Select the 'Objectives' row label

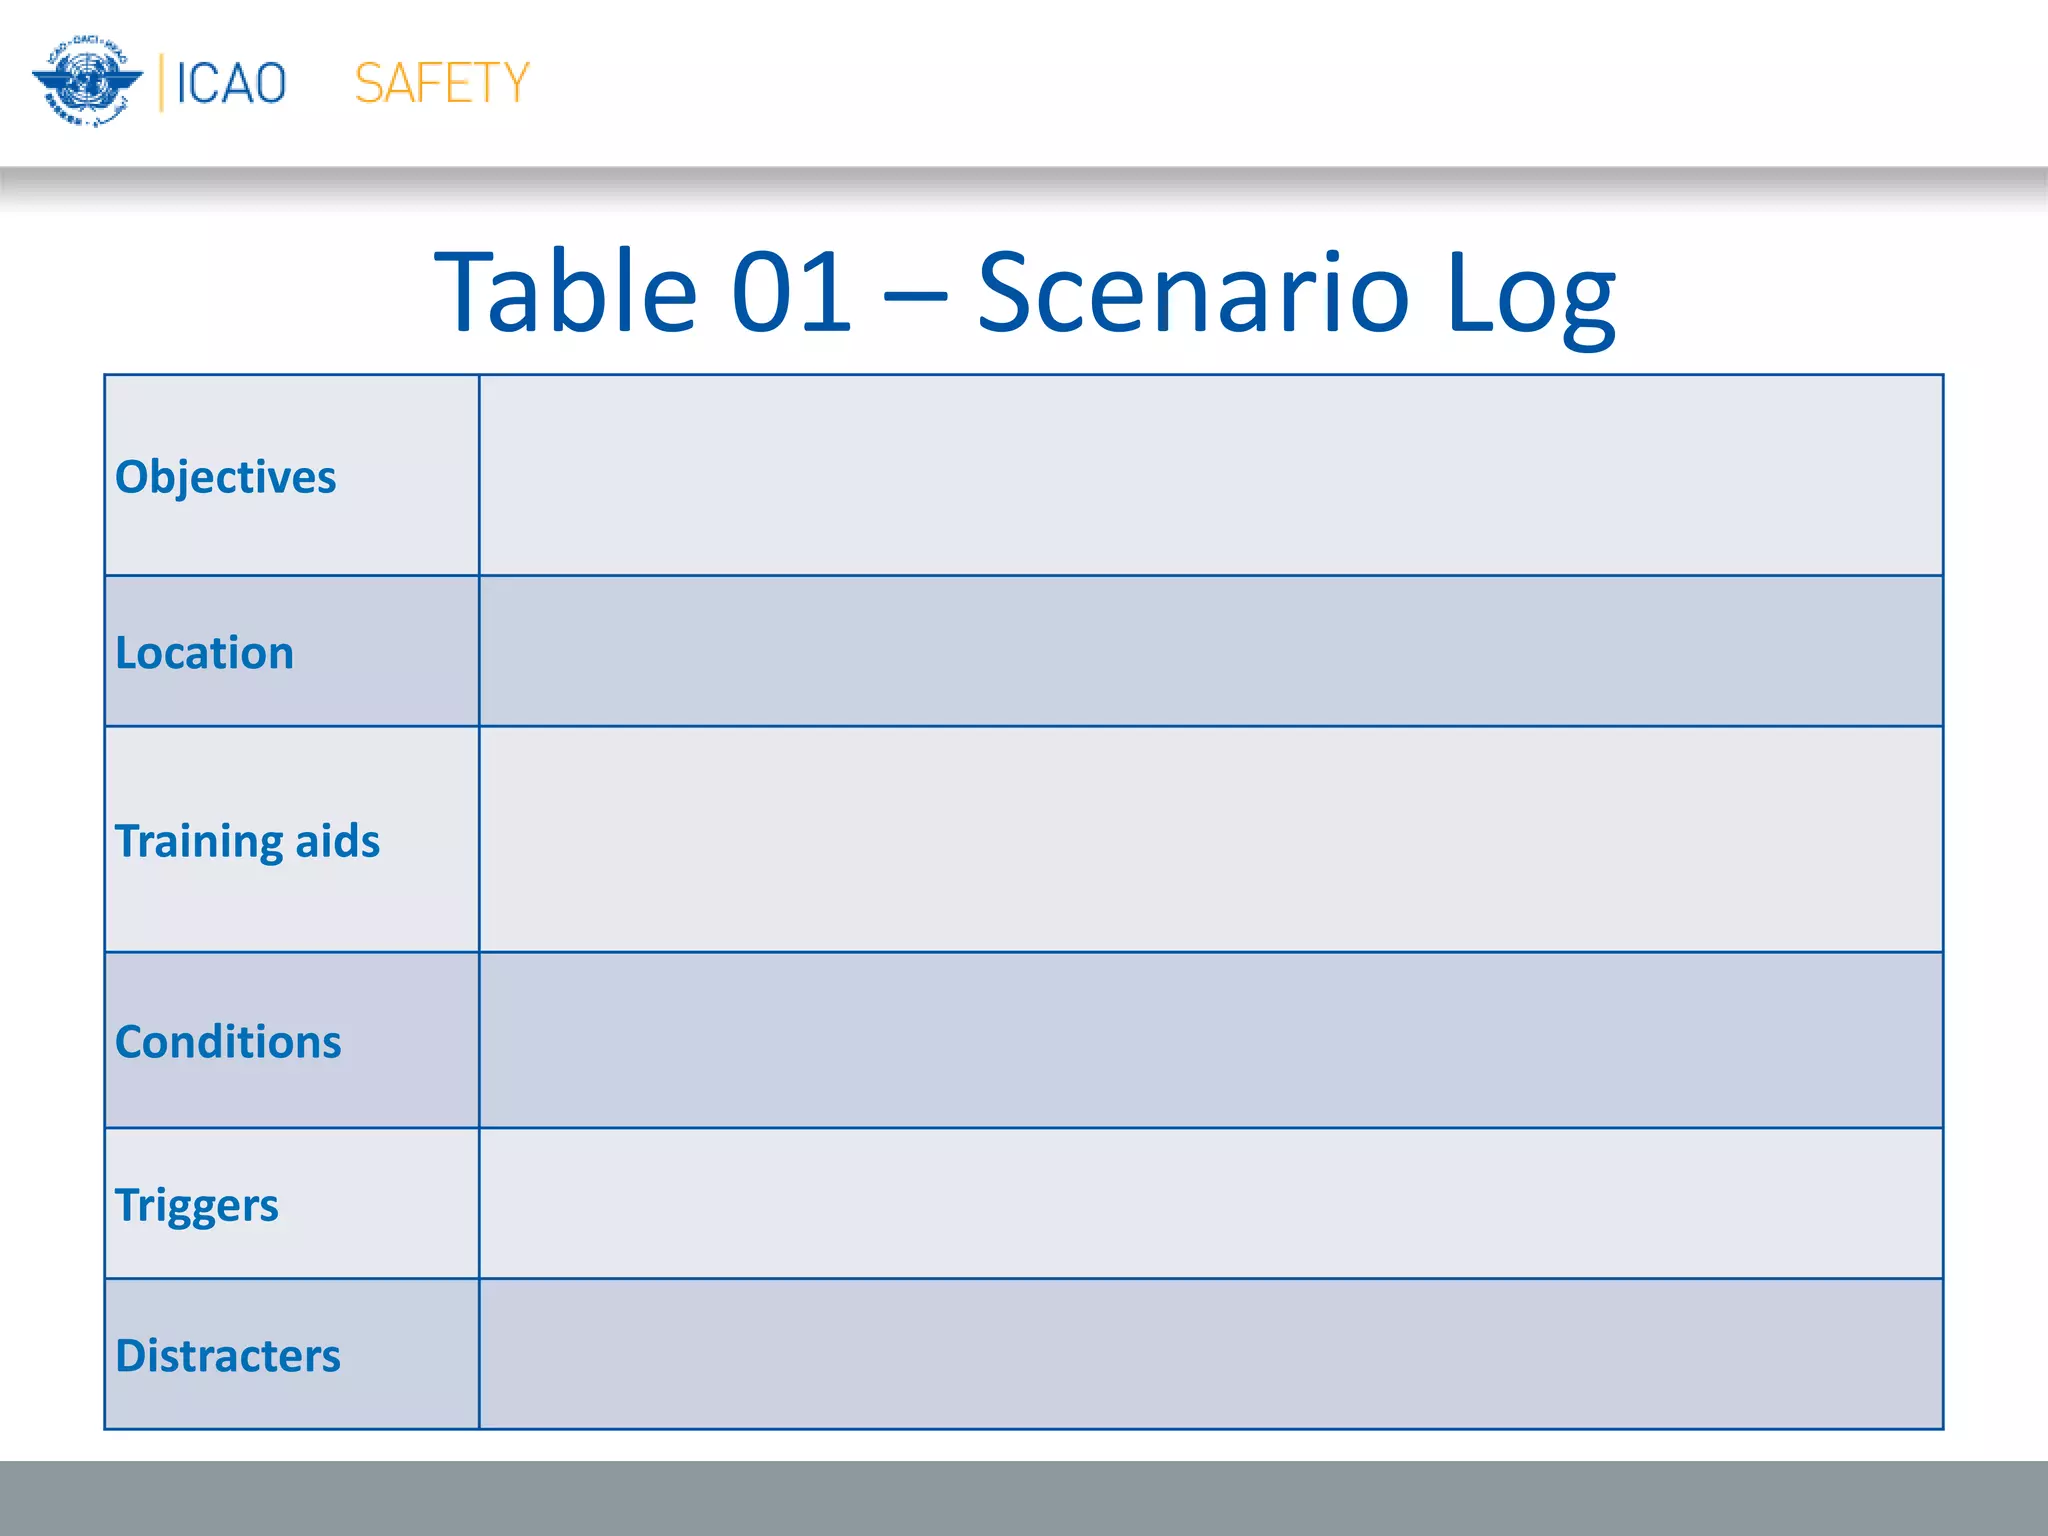click(226, 477)
